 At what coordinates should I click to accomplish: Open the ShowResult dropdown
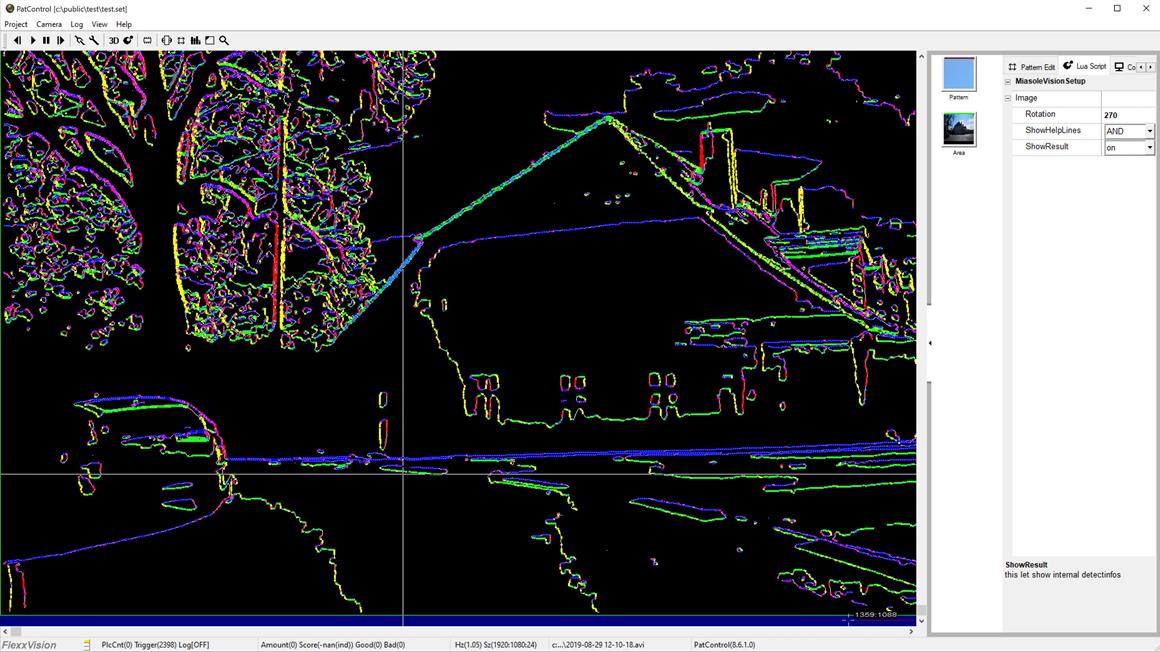coord(1149,147)
